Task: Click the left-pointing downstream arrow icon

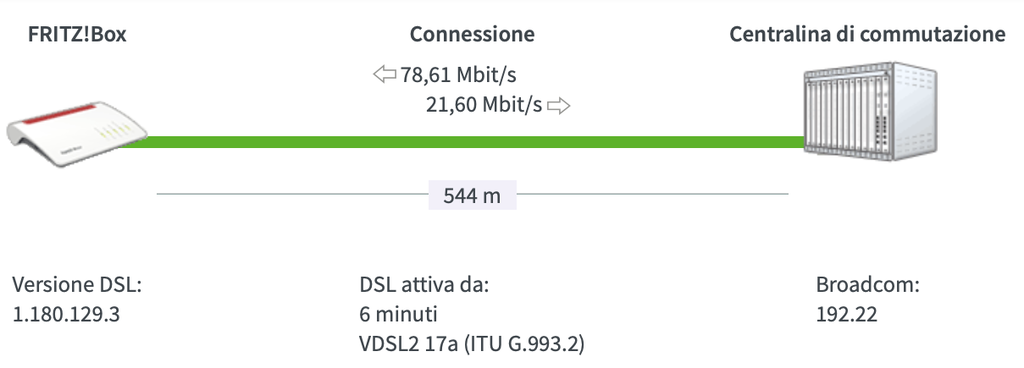Action: pyautogui.click(x=385, y=74)
